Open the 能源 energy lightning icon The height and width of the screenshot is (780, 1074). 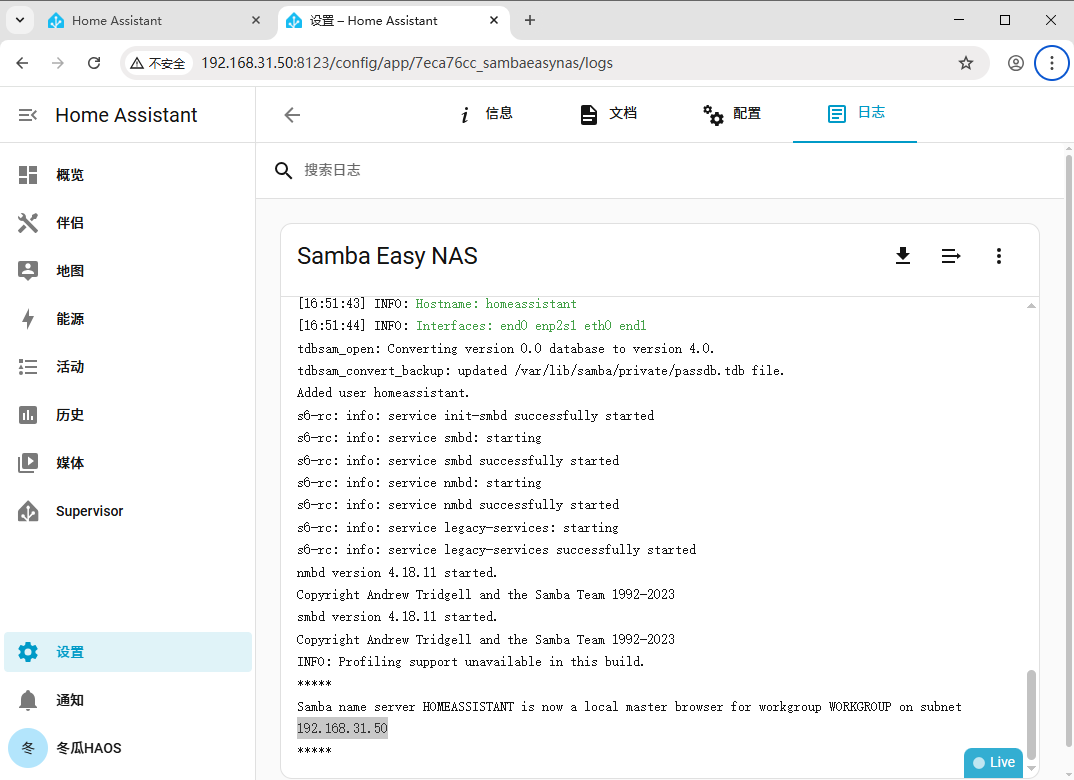[27, 319]
